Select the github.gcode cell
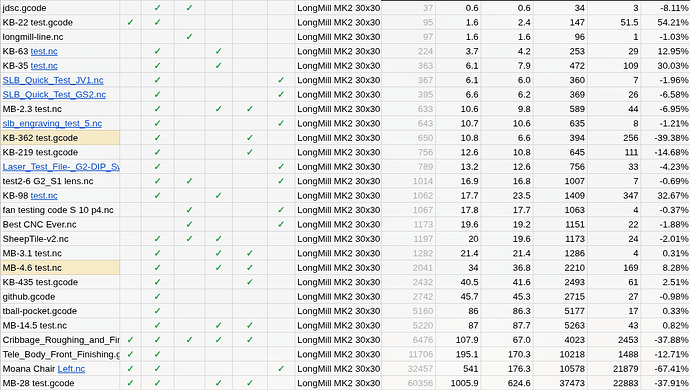The width and height of the screenshot is (690, 390). pos(60,297)
